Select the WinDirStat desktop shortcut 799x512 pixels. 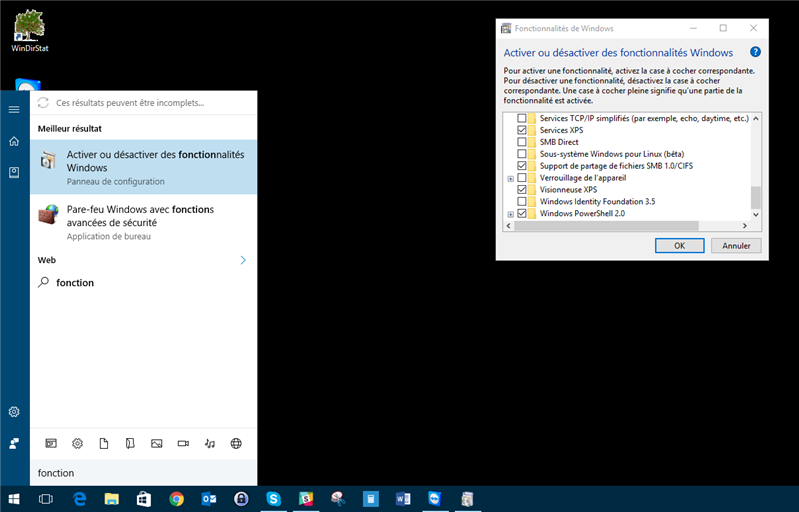click(30, 31)
